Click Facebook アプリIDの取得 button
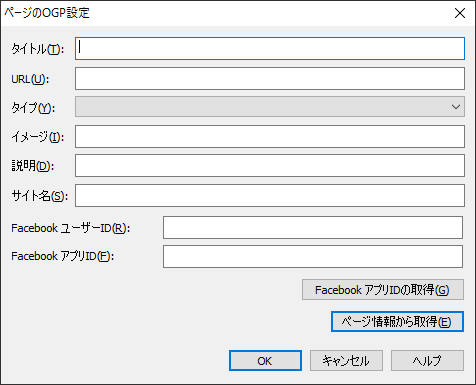Viewport: 476px width, 385px height. (x=383, y=290)
